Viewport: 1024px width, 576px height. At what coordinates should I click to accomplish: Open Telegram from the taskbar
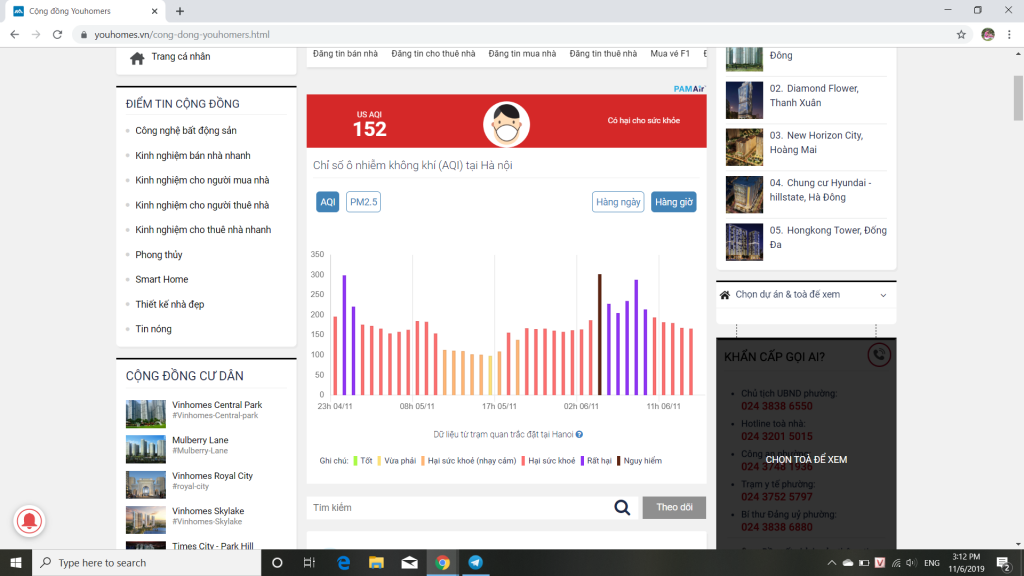click(475, 562)
